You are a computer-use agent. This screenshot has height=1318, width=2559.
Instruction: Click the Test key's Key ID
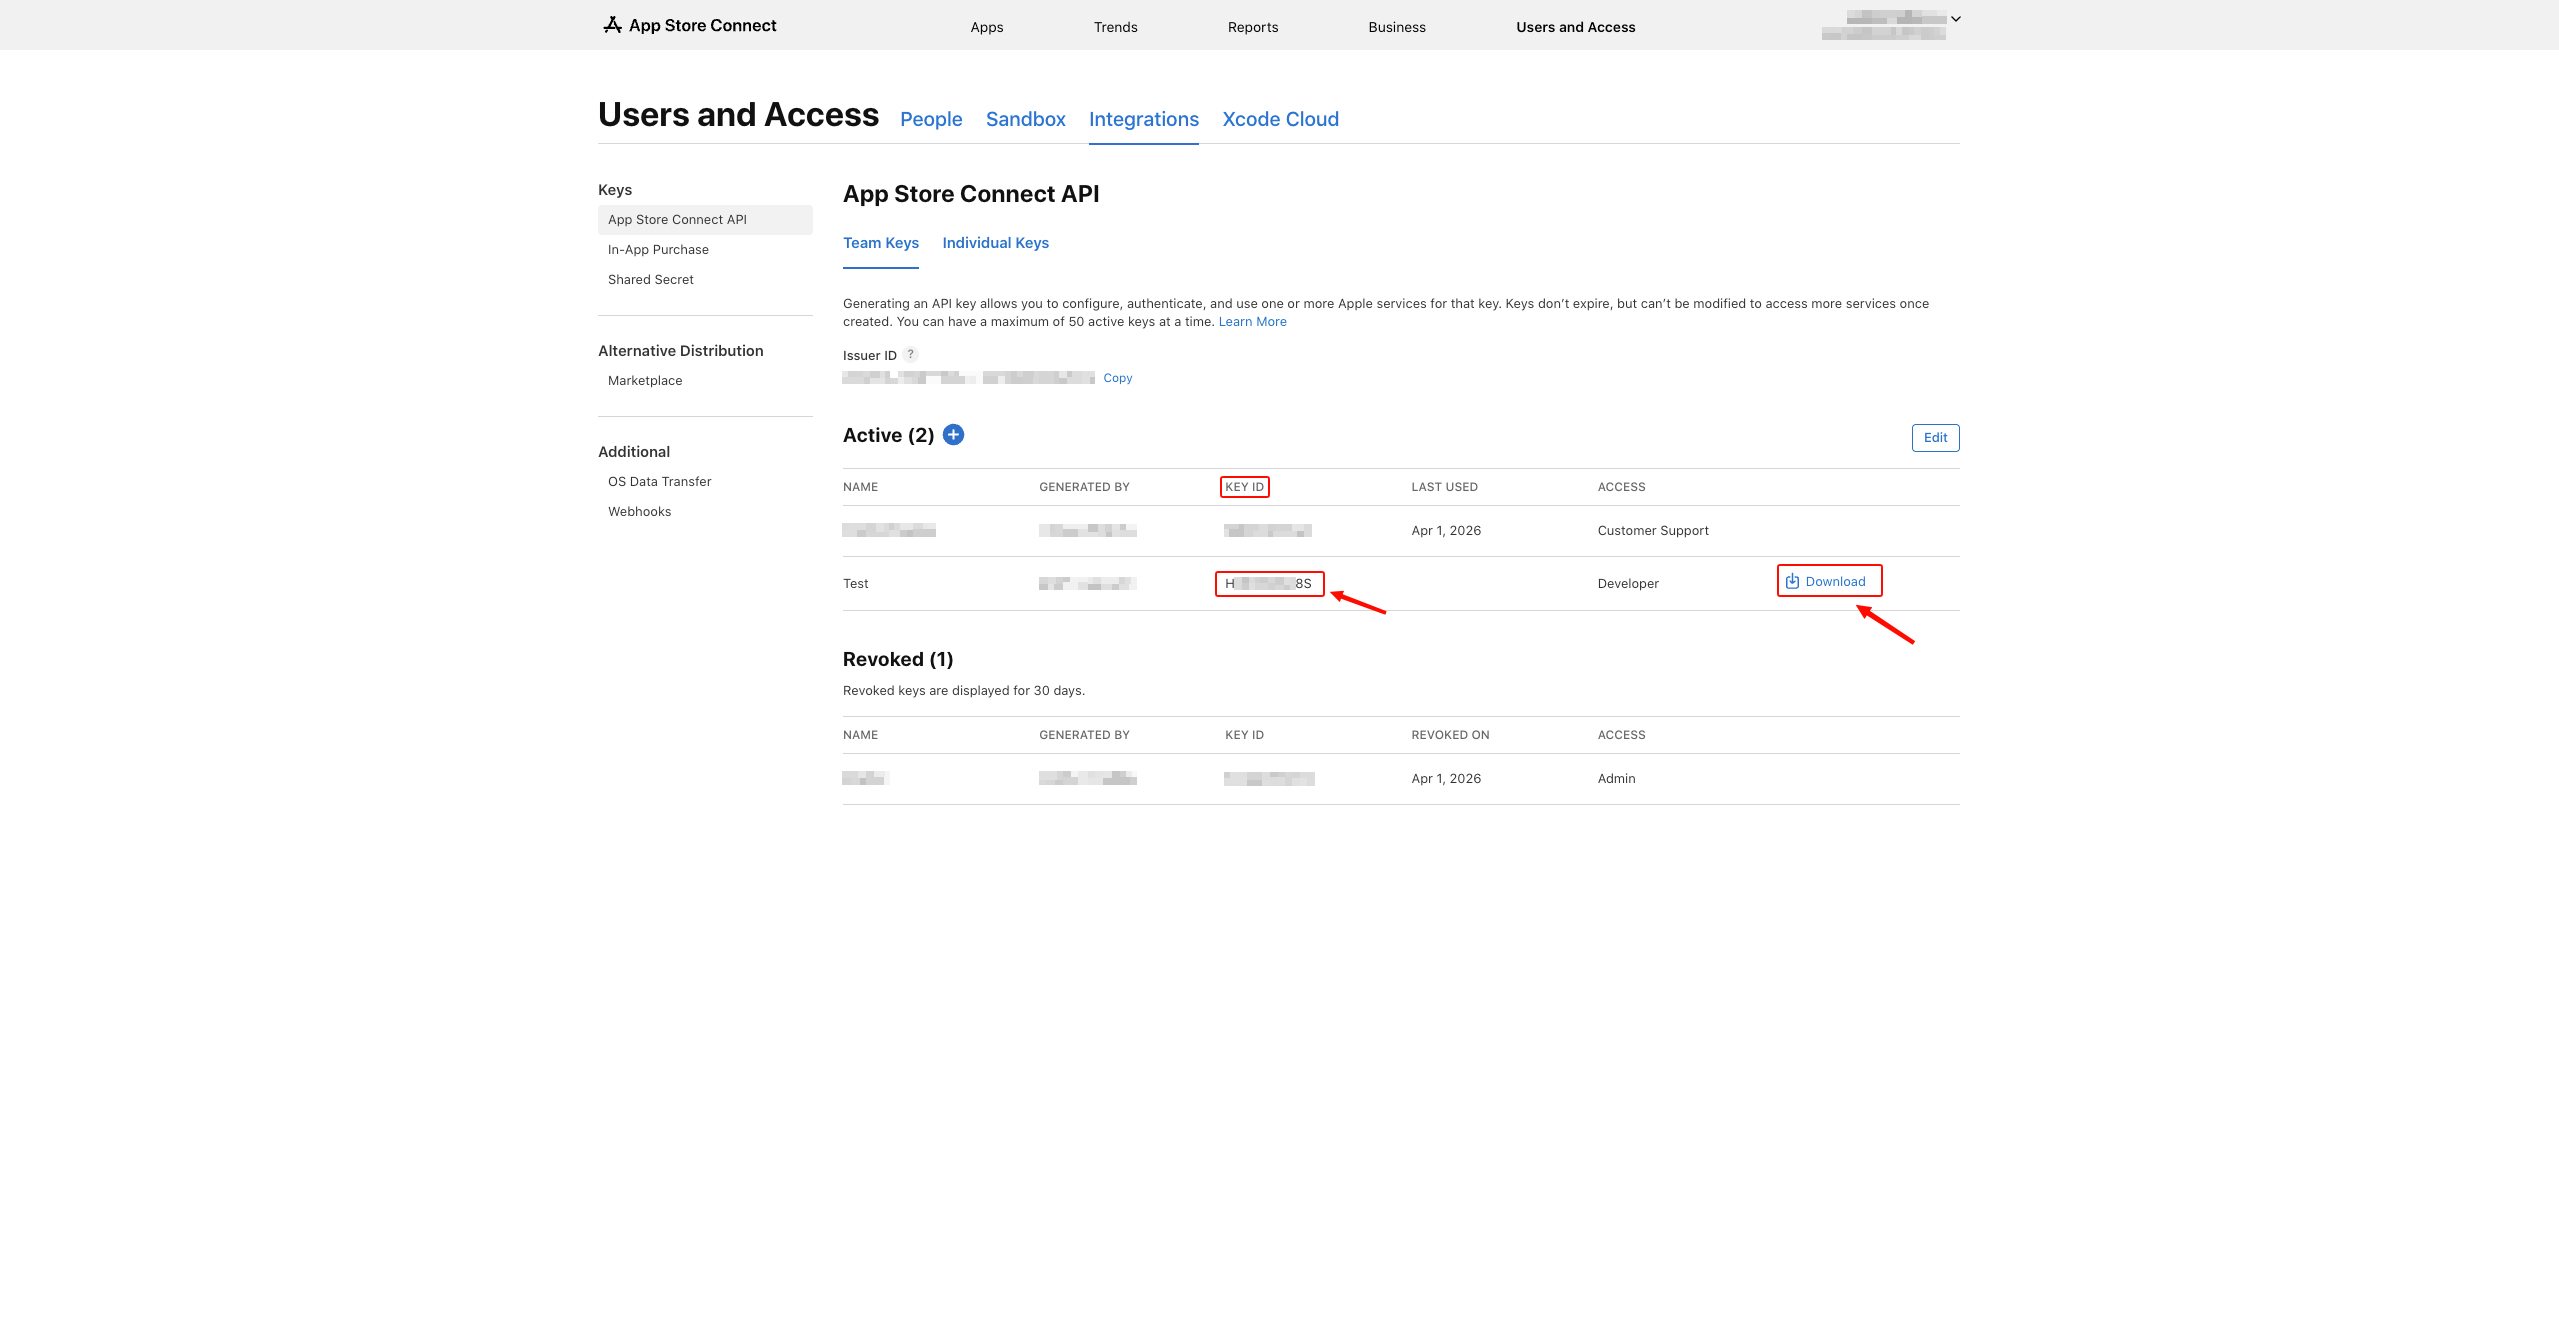pos(1269,584)
